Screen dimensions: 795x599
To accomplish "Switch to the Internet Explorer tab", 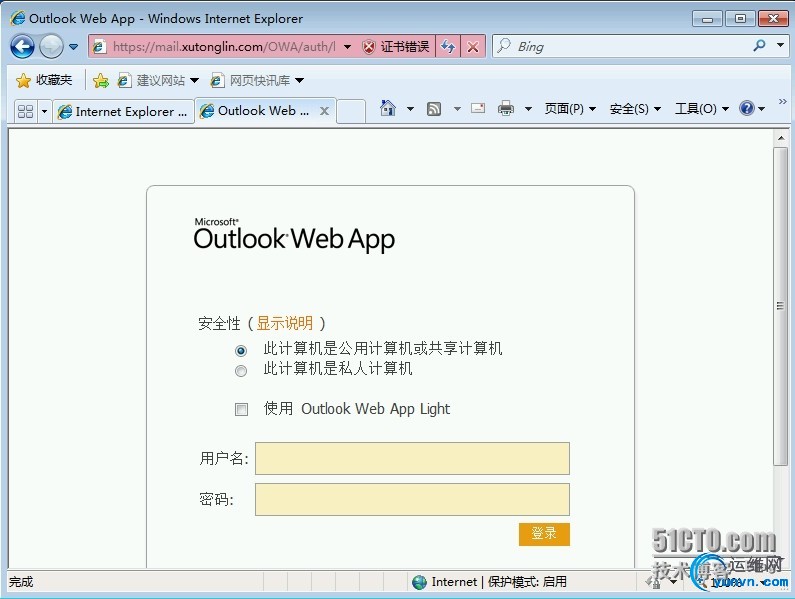I will pos(123,111).
